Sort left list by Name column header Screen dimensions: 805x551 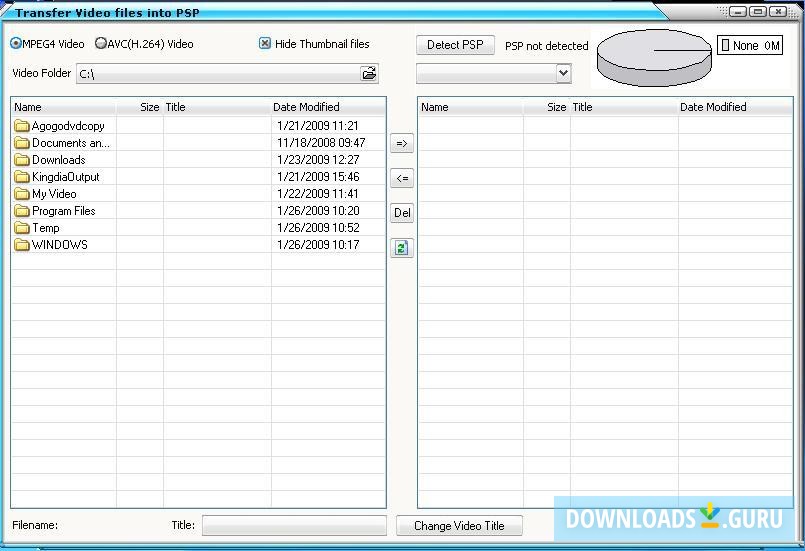(x=64, y=107)
